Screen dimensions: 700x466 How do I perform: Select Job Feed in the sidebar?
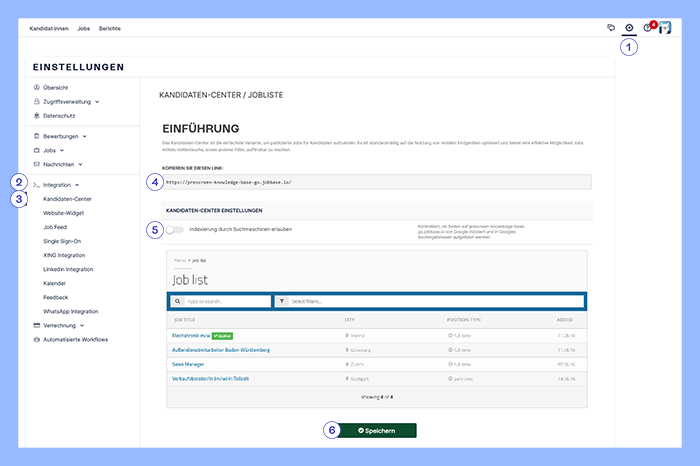[x=55, y=227]
